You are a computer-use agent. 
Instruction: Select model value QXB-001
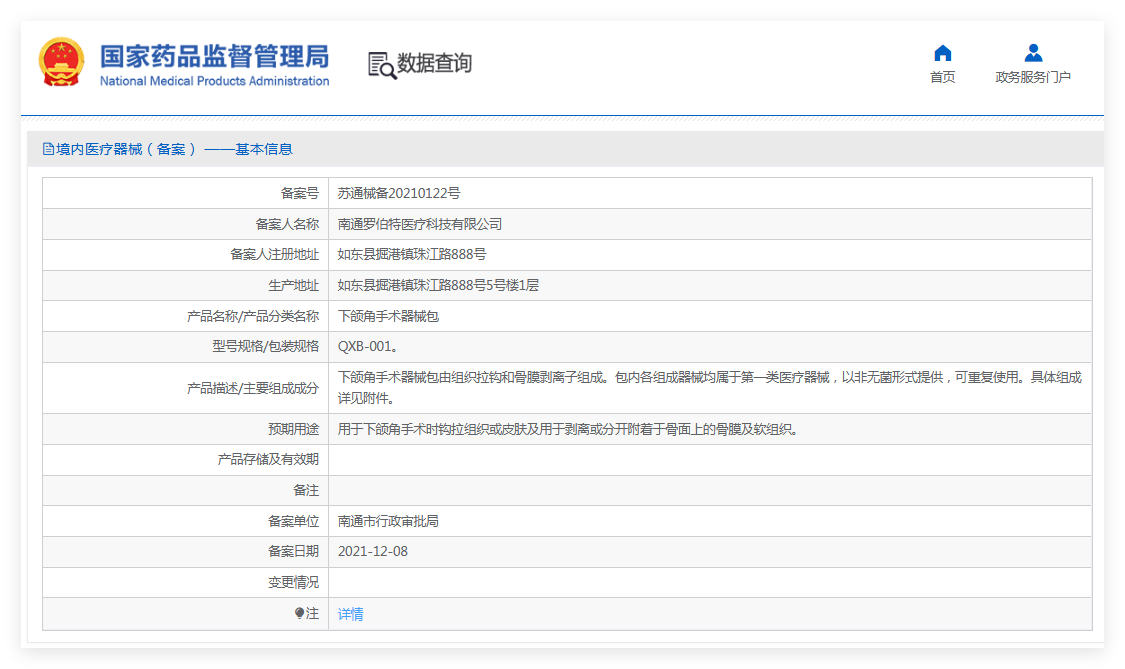pos(367,347)
